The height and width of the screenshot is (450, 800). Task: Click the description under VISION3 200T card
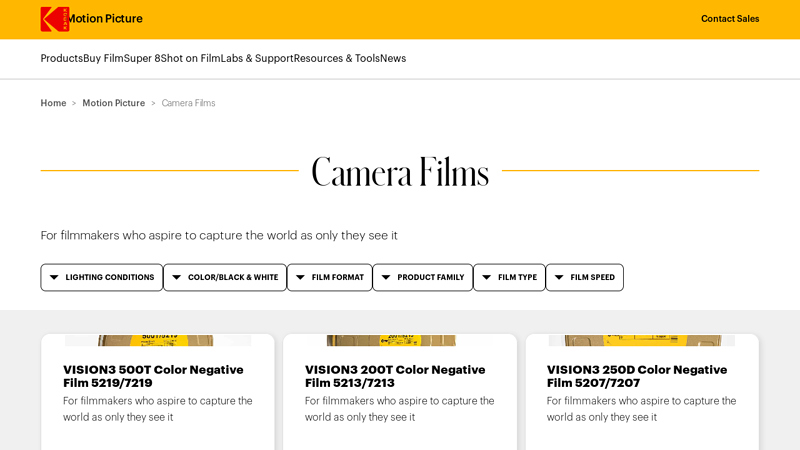399,409
